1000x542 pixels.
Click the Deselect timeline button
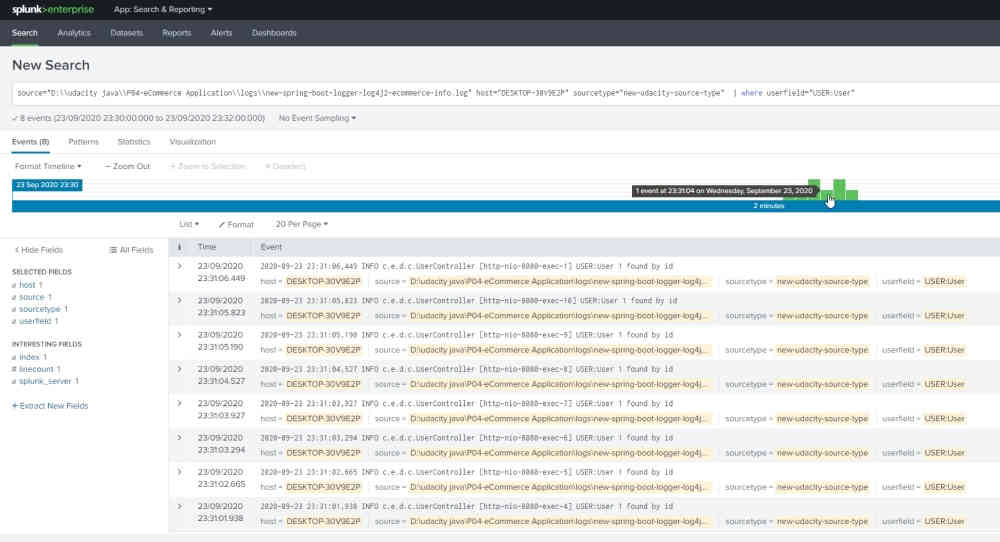tap(285, 166)
